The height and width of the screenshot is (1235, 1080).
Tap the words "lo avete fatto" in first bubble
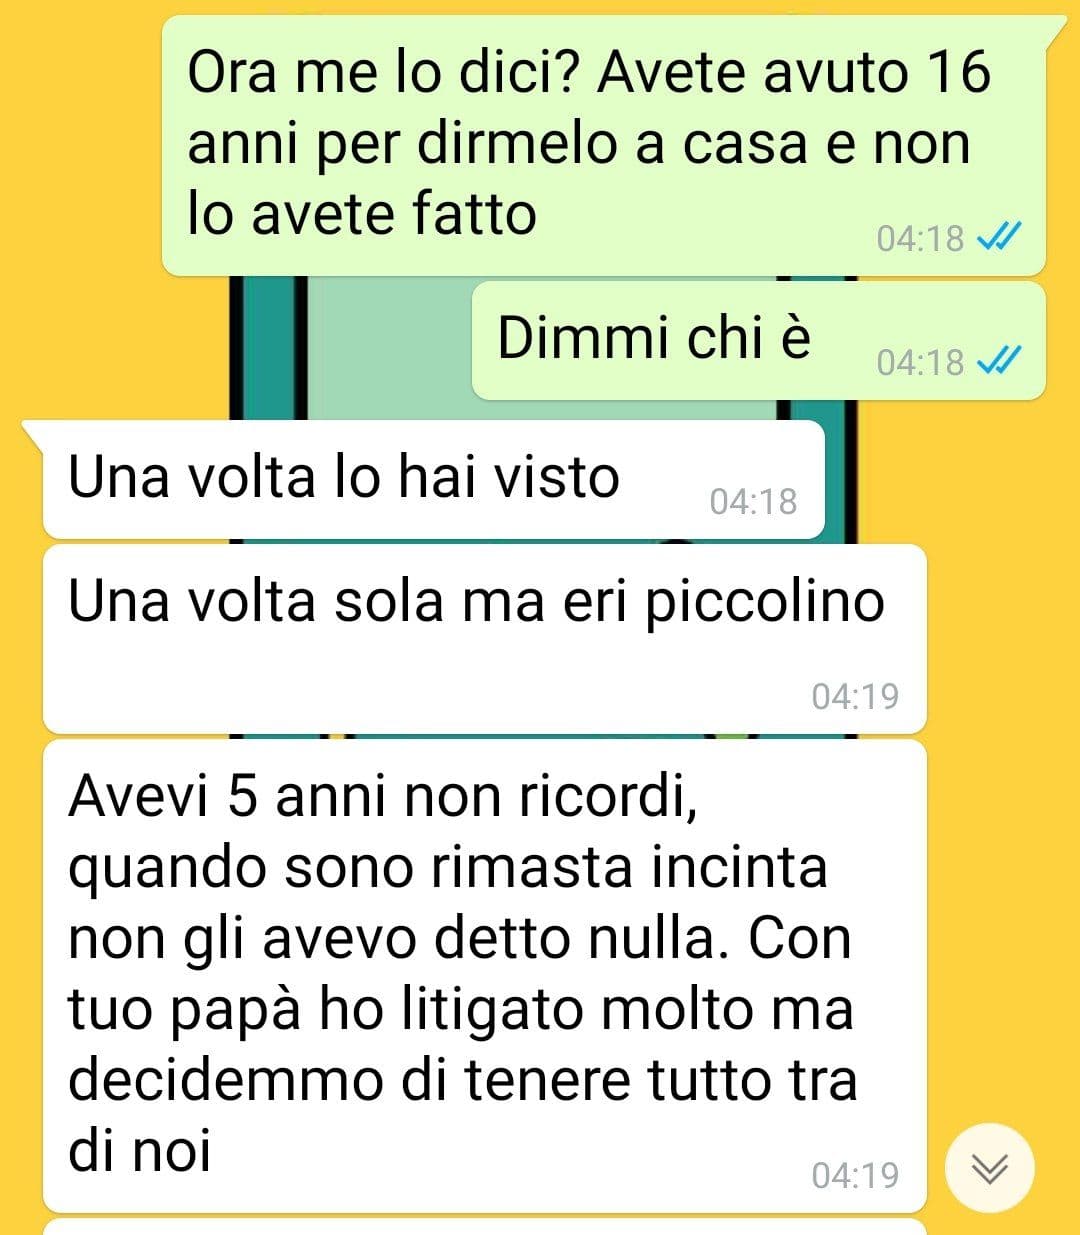pos(362,214)
